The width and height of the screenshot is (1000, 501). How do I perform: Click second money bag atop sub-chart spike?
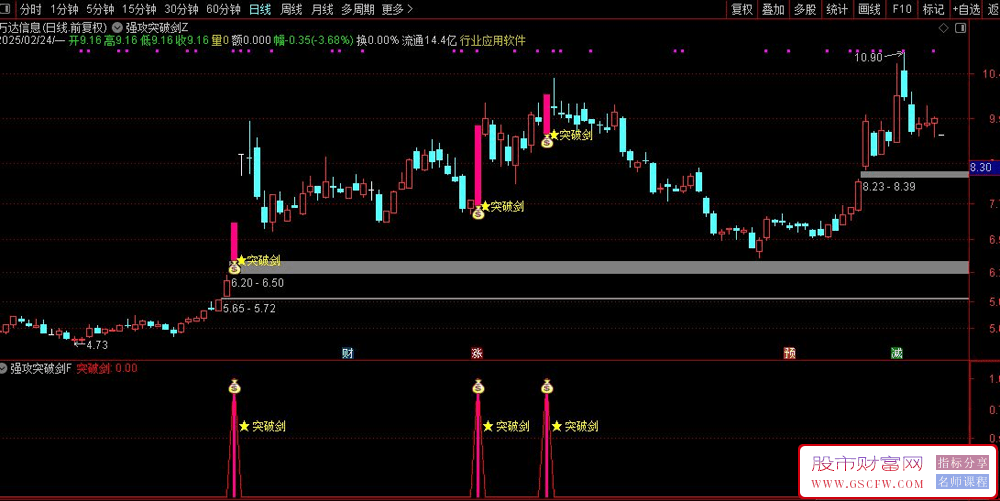(478, 386)
